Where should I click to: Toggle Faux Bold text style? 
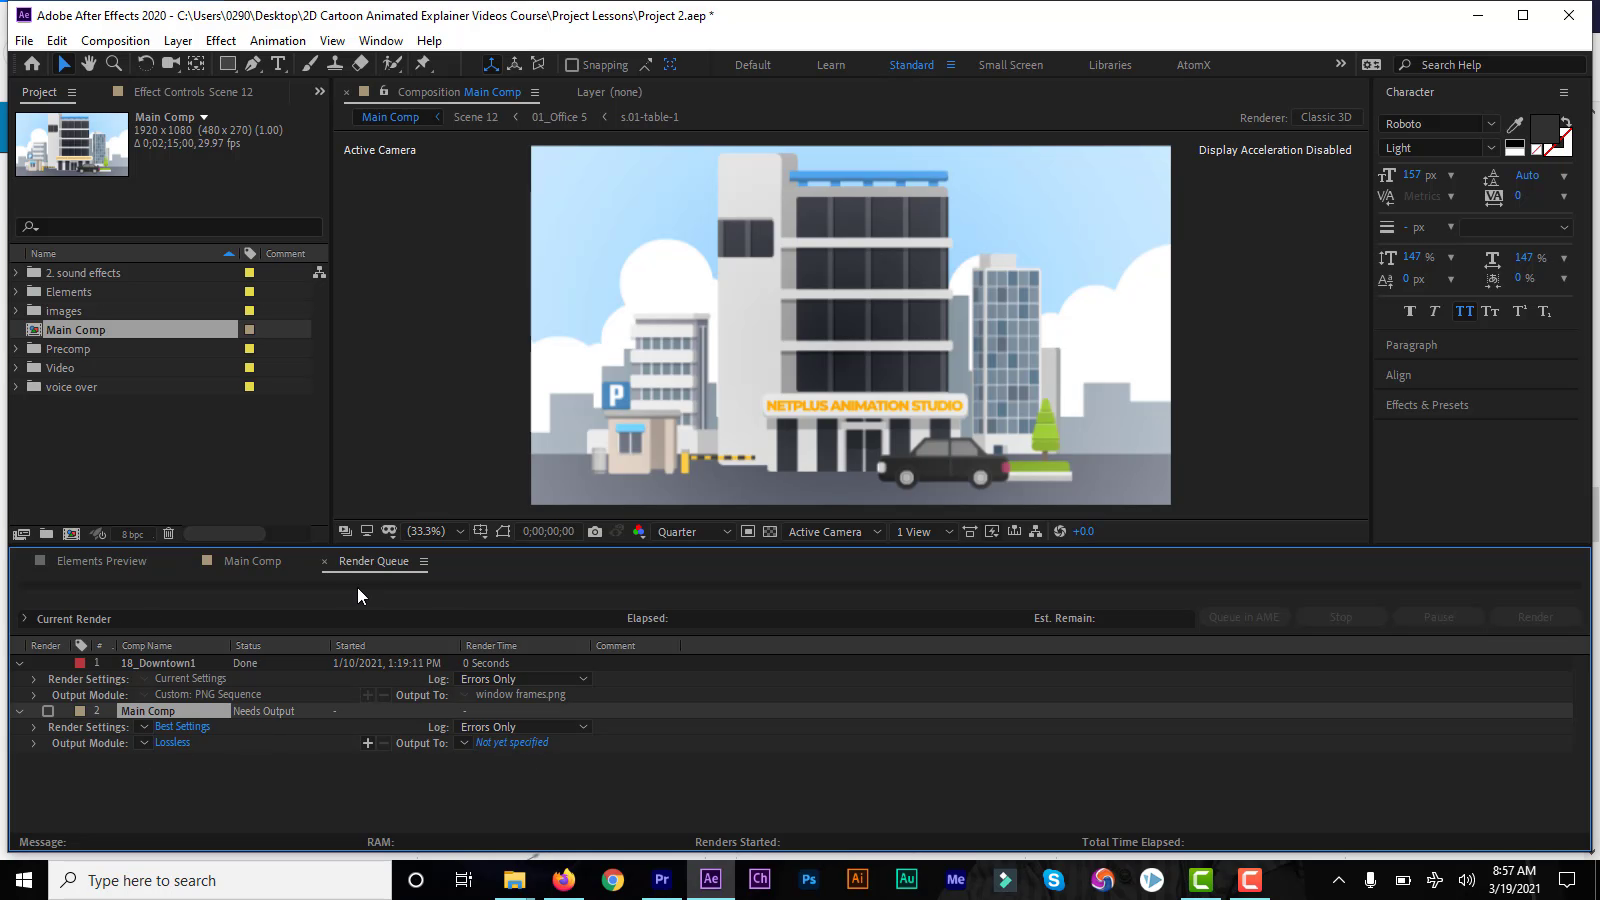[x=1410, y=311]
